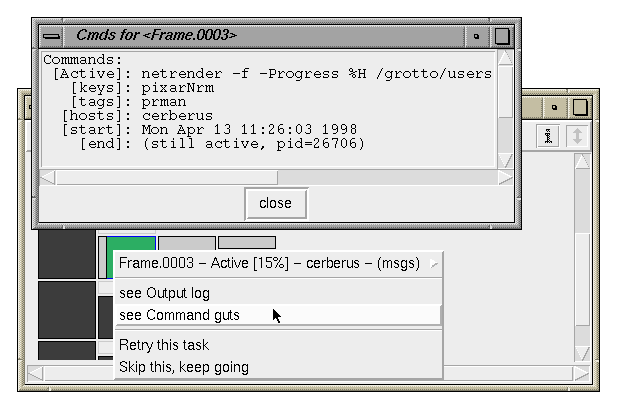Select the rightmost gray task block
Screen dimensions: 618x408
pos(247,242)
